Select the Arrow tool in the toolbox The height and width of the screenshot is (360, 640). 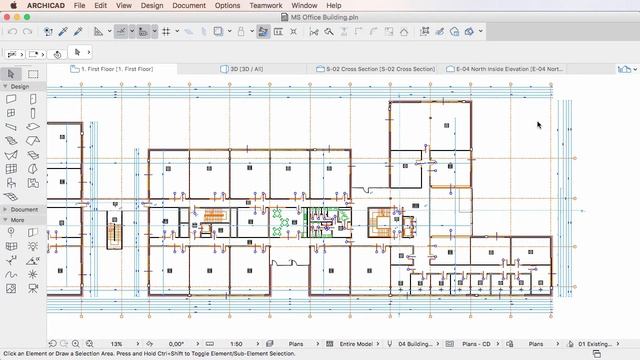pos(11,74)
